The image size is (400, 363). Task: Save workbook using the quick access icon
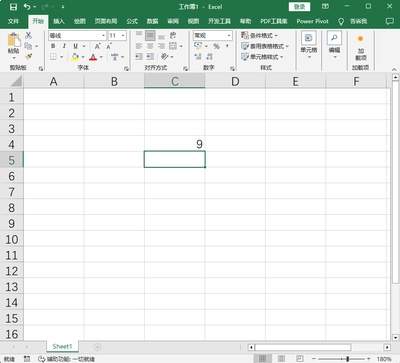13,7
